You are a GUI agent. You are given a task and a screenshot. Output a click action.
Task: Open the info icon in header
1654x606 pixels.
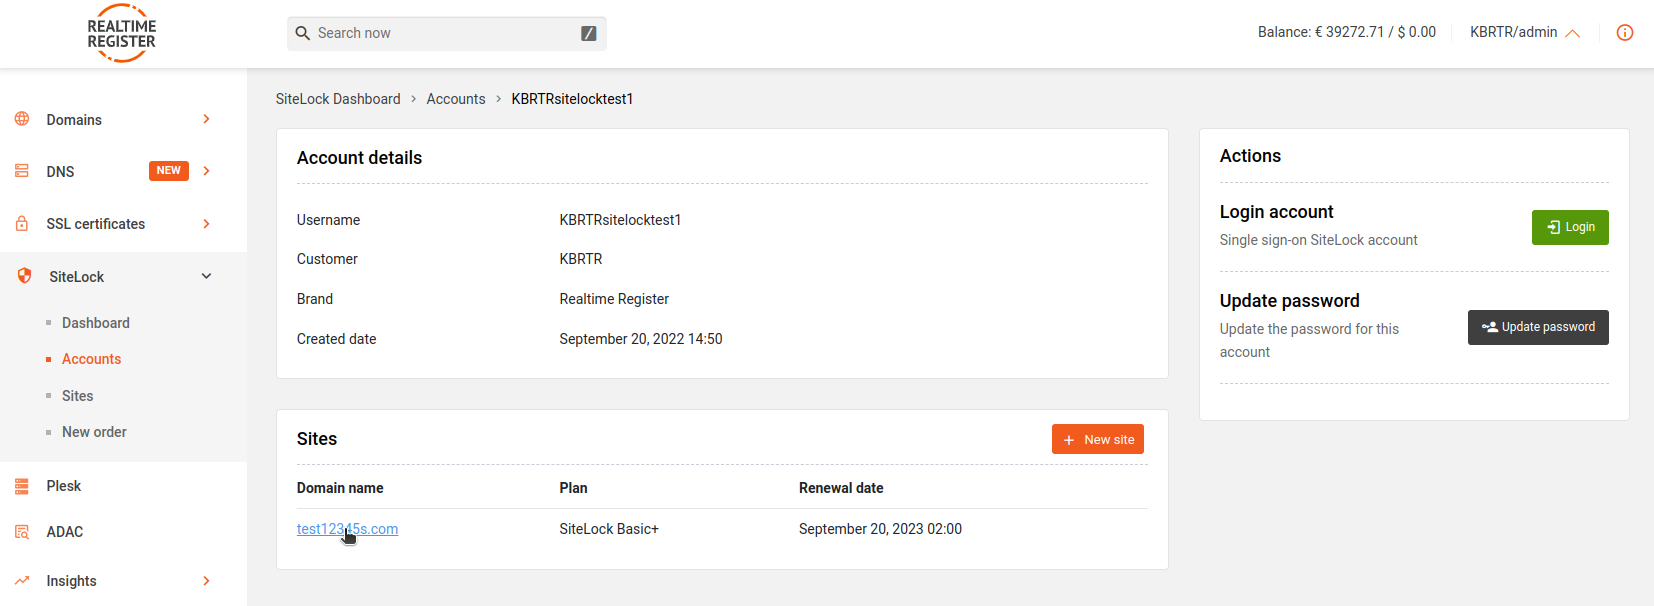pyautogui.click(x=1625, y=32)
